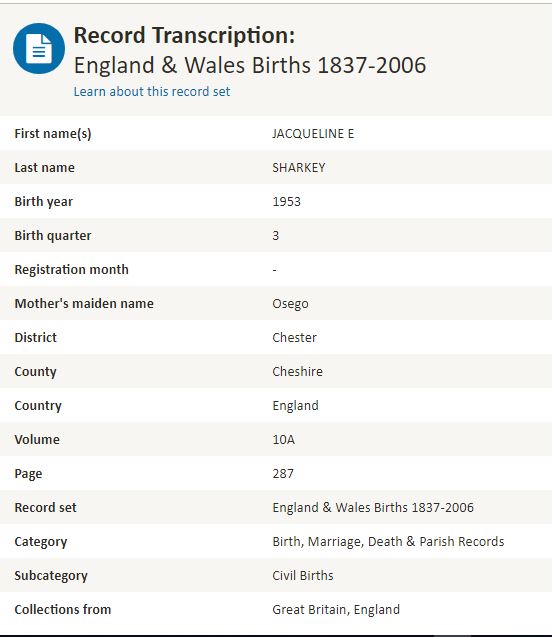Select the England & Wales Births 1837-2006 title
This screenshot has width=552, height=637.
pos(250,65)
